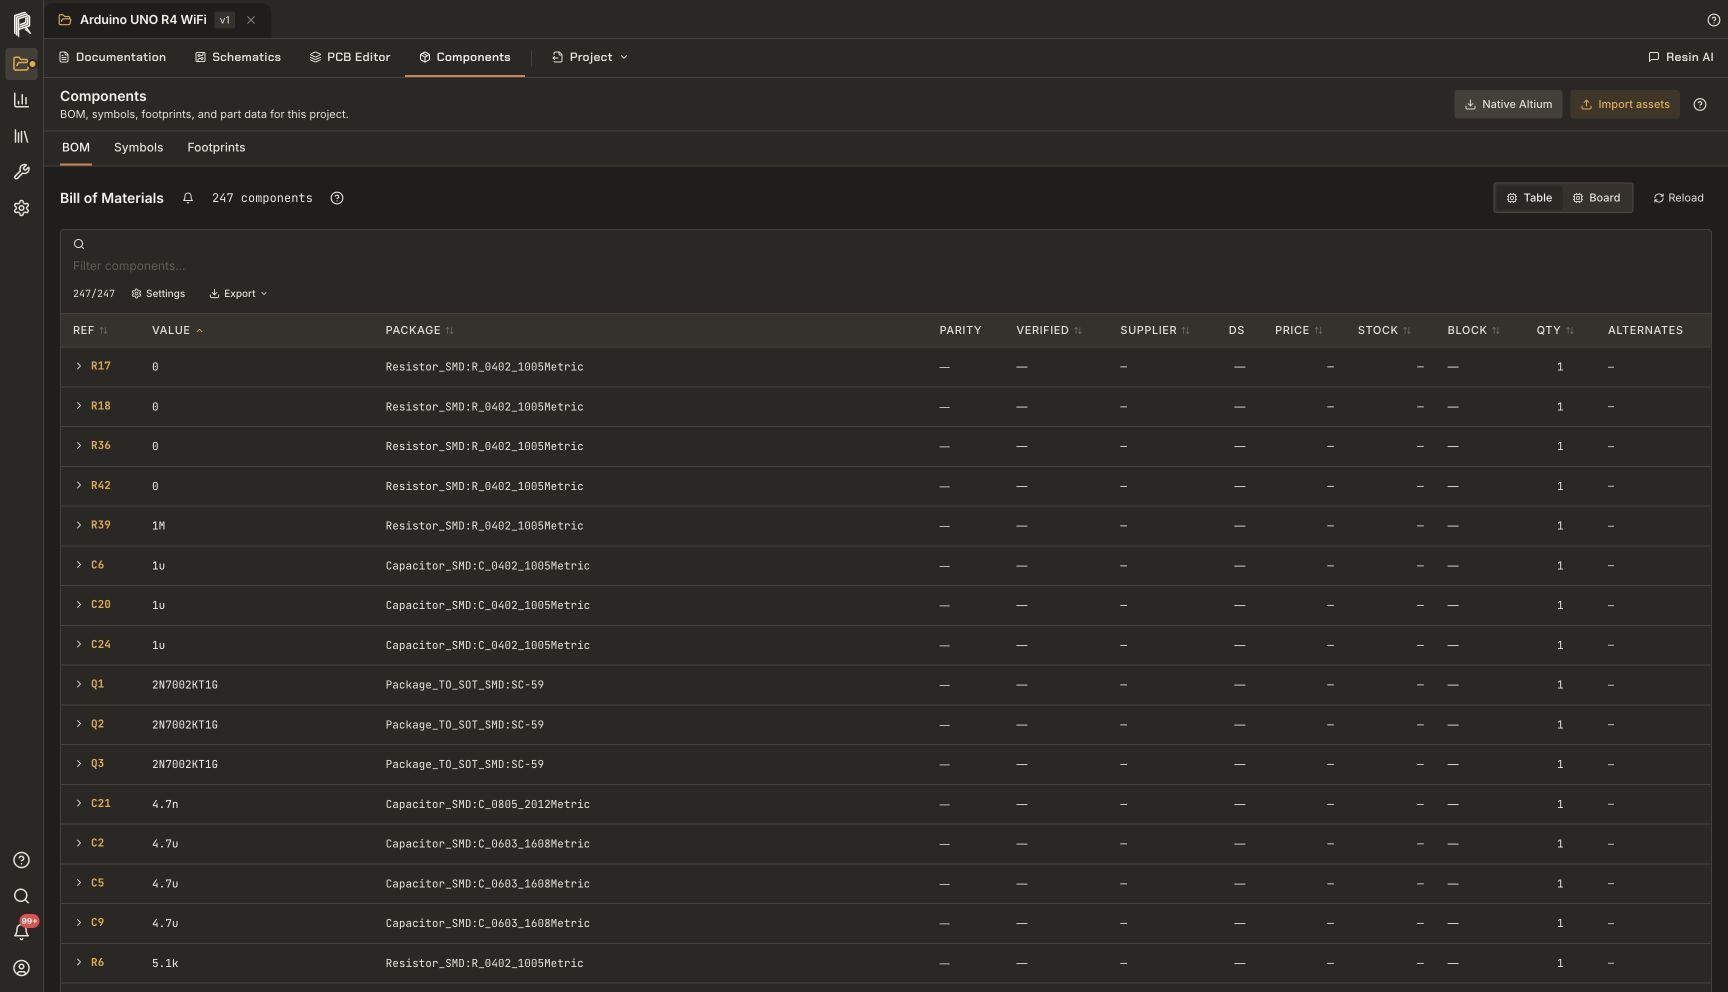Open the Project dropdown menu
Viewport: 1728px width, 992px height.
click(590, 57)
